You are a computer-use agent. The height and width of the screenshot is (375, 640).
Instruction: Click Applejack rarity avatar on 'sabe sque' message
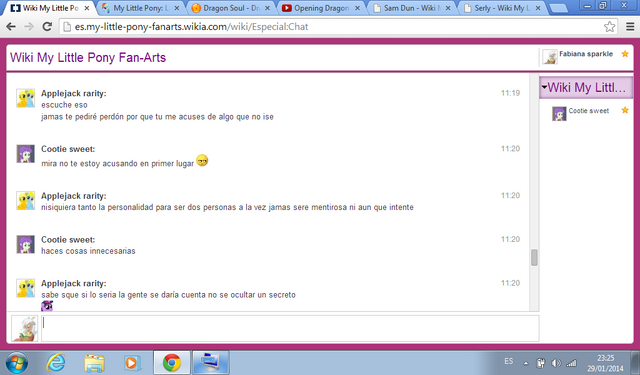click(x=25, y=288)
